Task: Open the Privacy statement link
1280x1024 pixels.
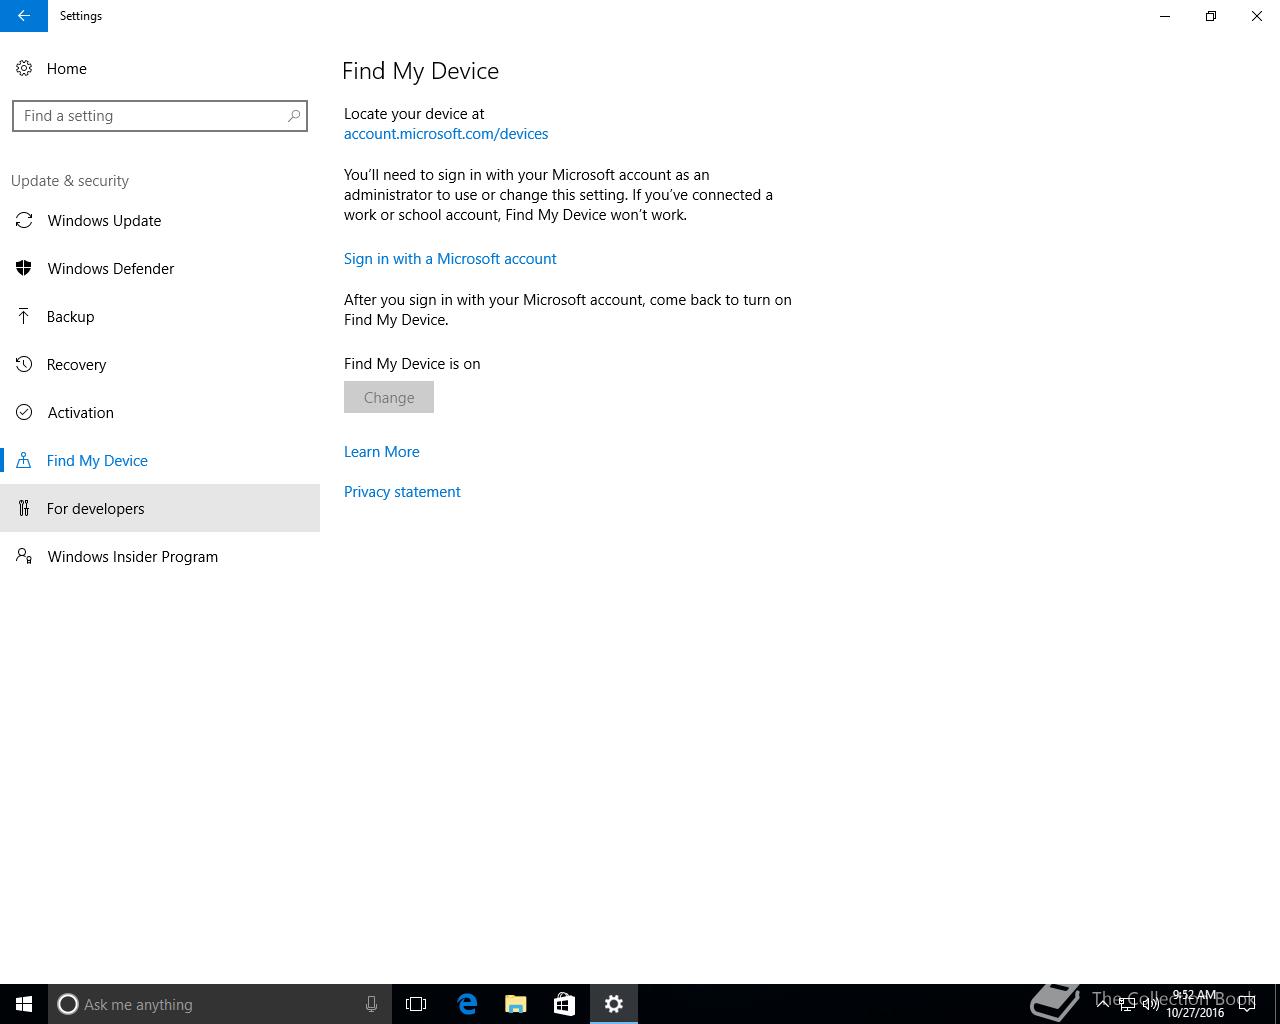Action: pos(402,492)
